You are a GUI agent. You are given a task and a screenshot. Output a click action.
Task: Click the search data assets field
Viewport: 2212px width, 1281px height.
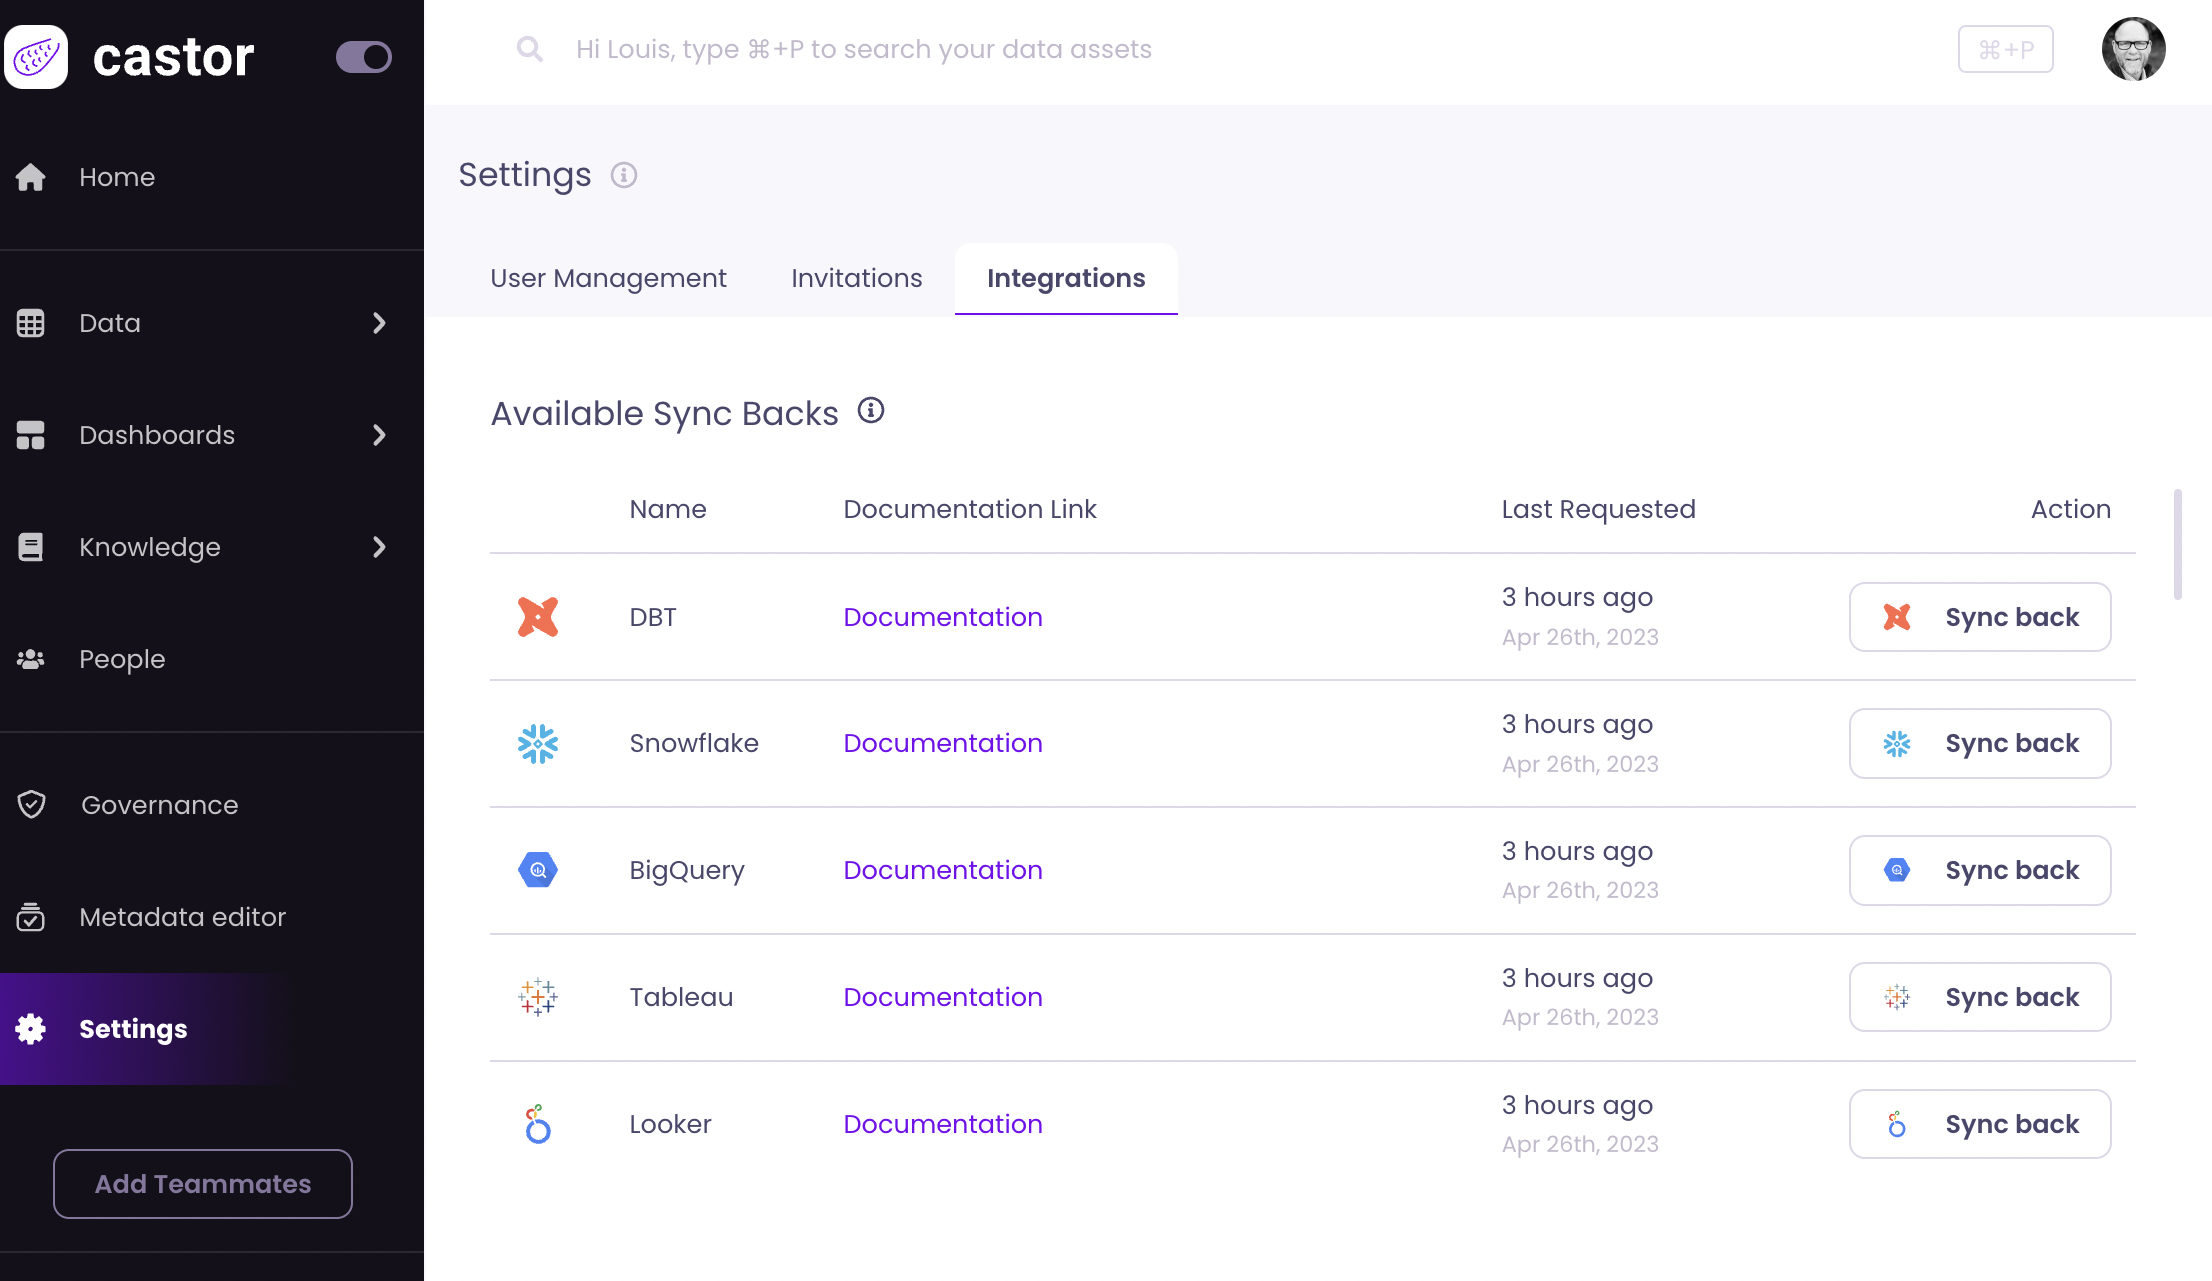coord(864,49)
